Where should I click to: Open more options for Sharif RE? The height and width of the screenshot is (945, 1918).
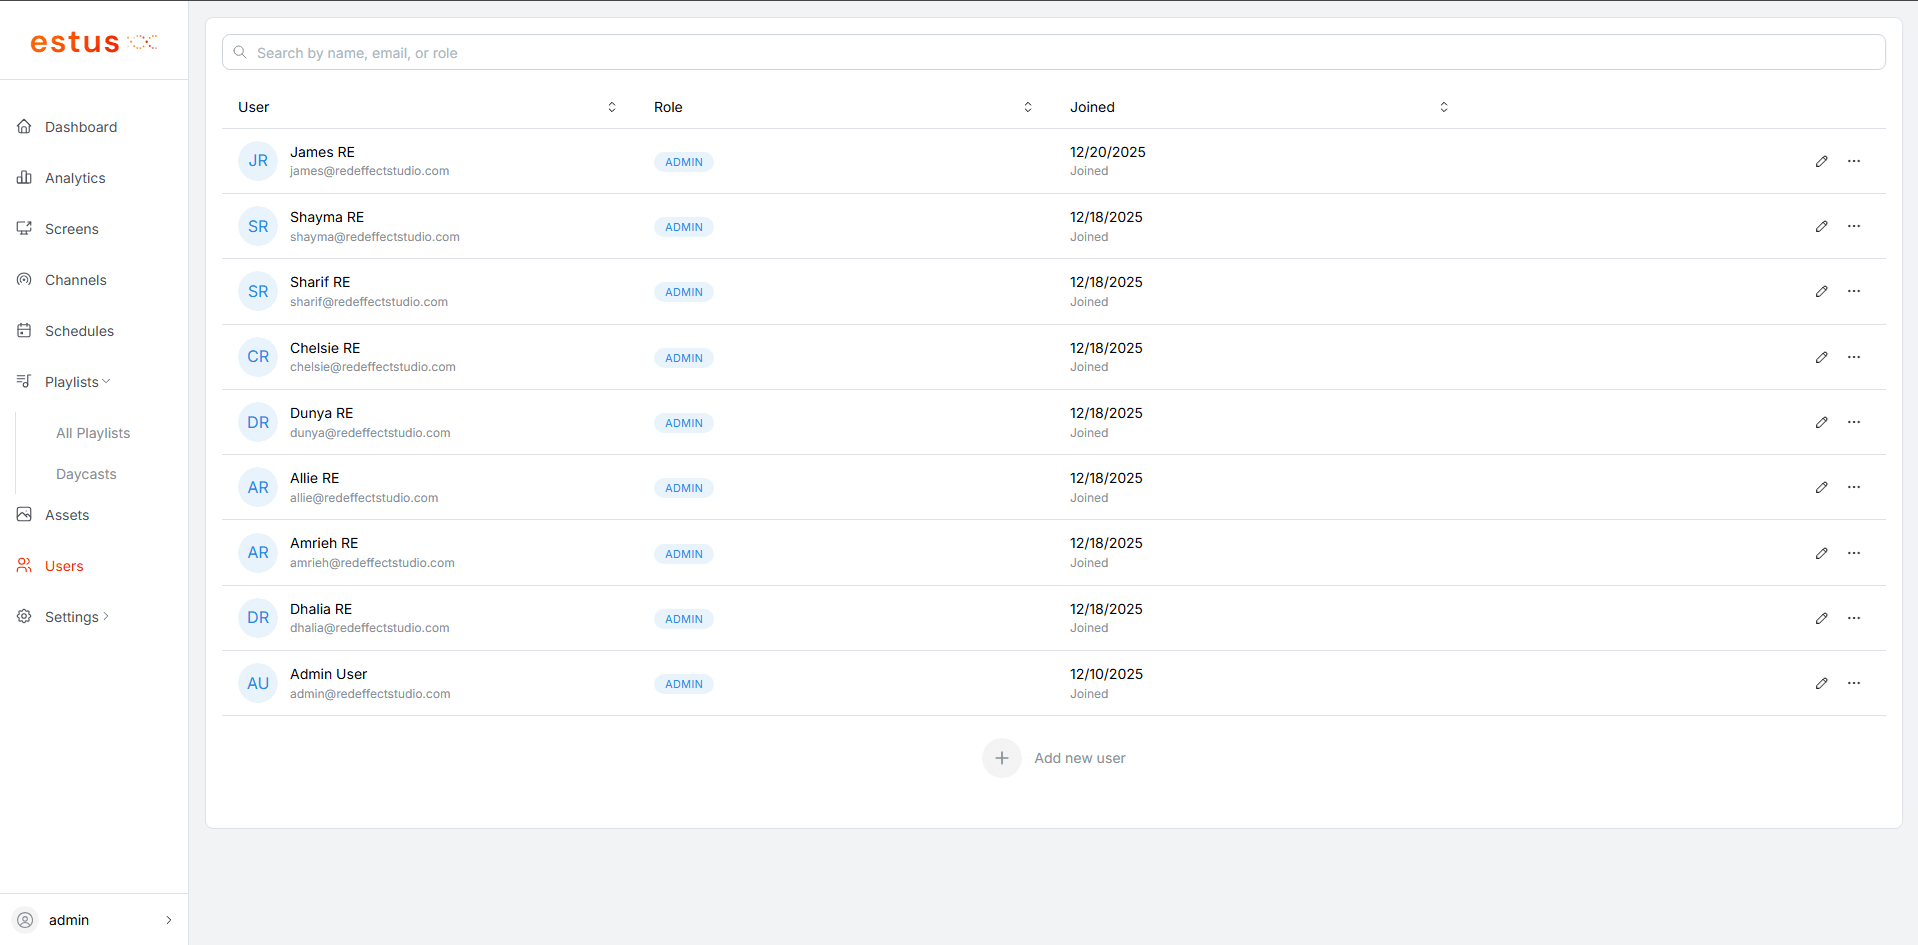1854,291
